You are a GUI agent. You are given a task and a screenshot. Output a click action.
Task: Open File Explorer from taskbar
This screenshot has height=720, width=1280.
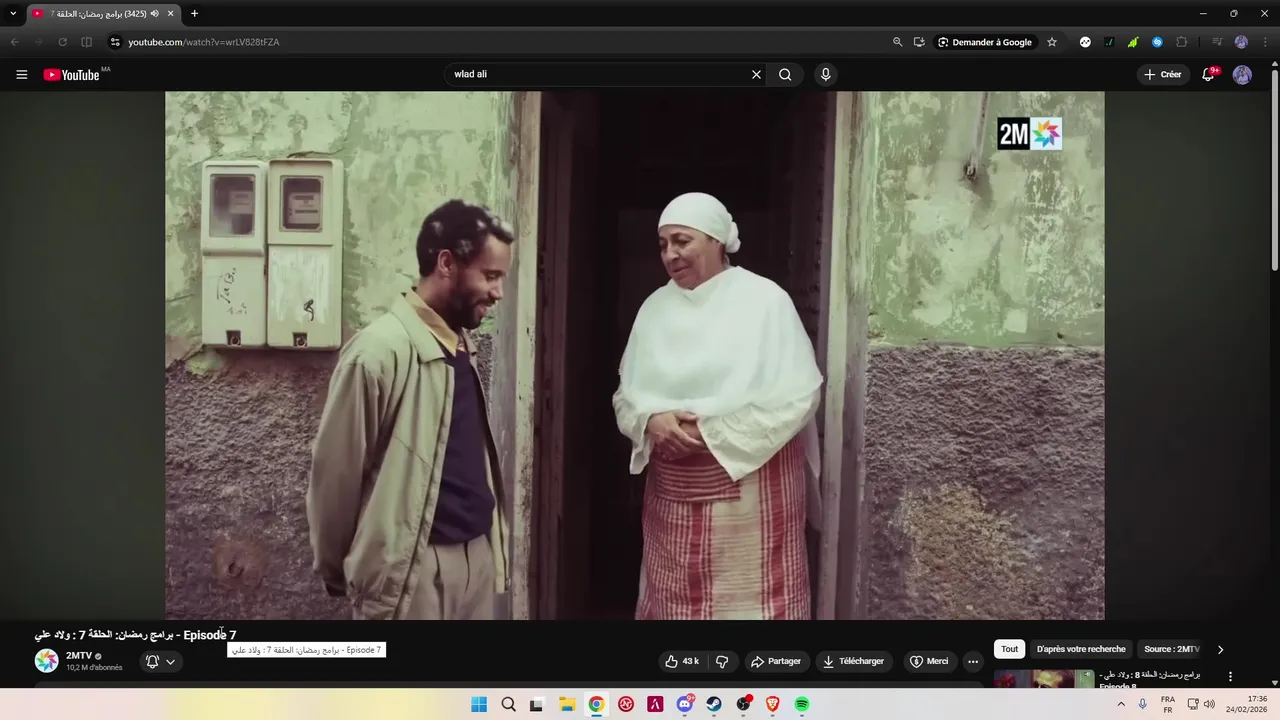566,704
